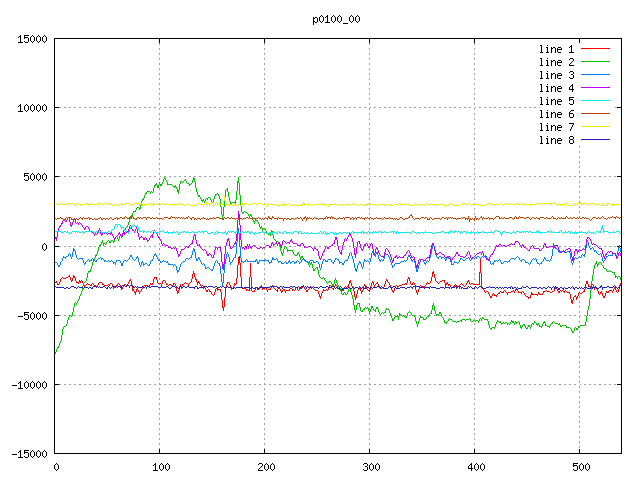Click the 100 x-axis tick label
The height and width of the screenshot is (480, 640).
click(x=160, y=467)
